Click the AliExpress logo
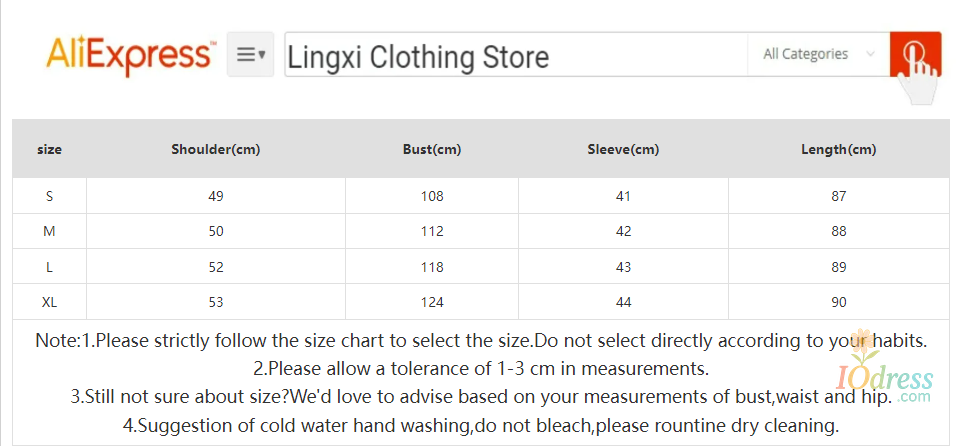 click(x=130, y=54)
